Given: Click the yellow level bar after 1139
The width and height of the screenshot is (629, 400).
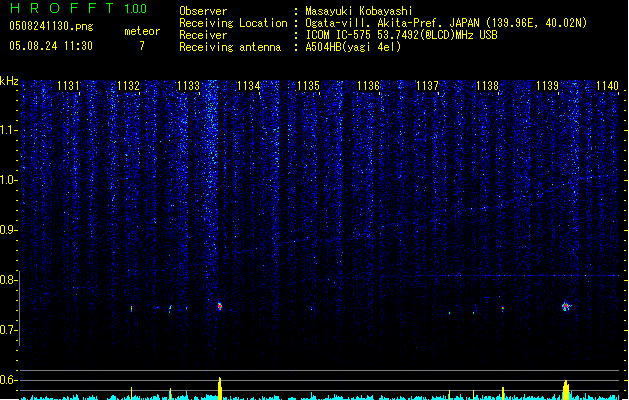Looking at the screenshot, I should point(566,390).
